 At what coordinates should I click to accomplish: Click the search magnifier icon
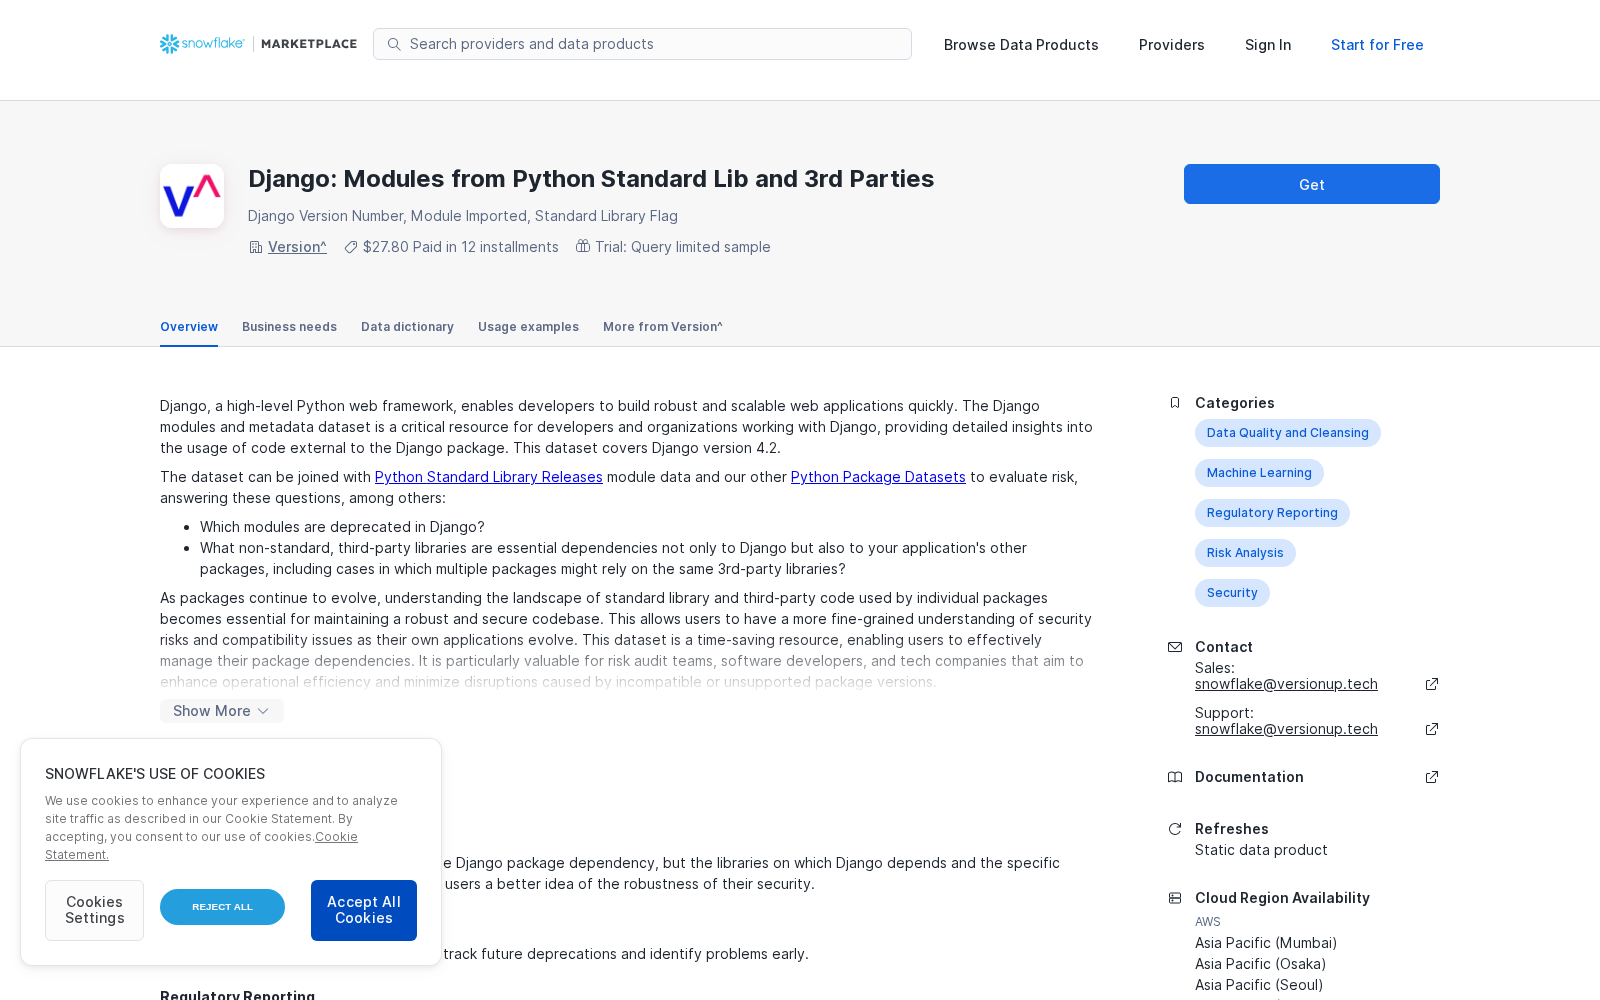pyautogui.click(x=394, y=44)
